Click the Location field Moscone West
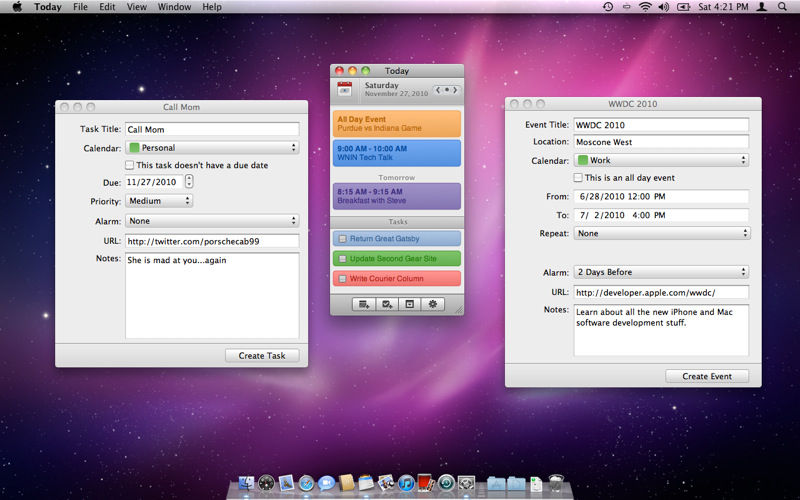Screen dimensions: 800x500 coord(661,142)
